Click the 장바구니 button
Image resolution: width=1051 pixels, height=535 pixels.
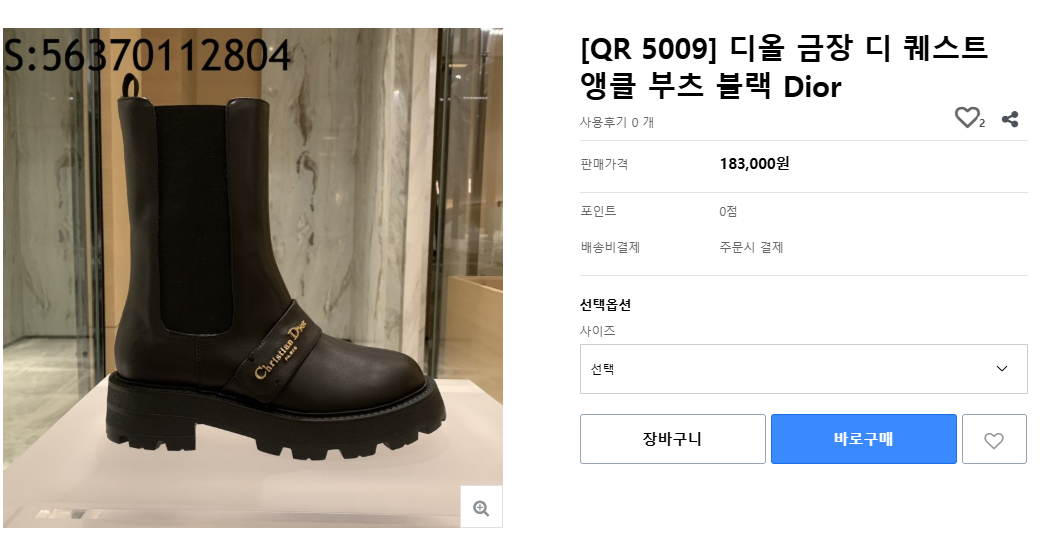(672, 439)
